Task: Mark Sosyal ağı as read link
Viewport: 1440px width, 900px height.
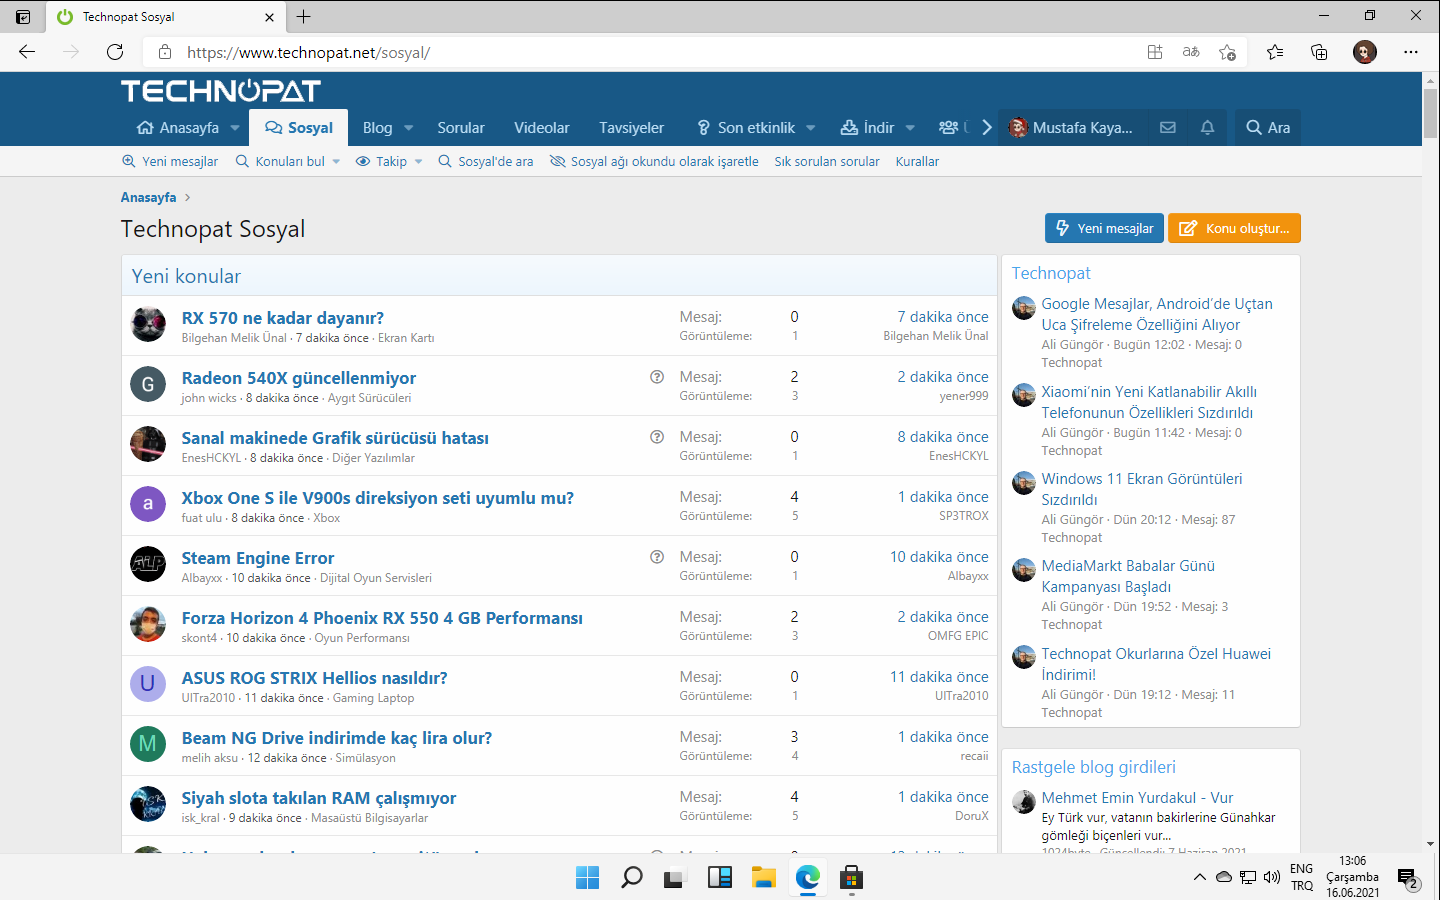Action: (654, 161)
